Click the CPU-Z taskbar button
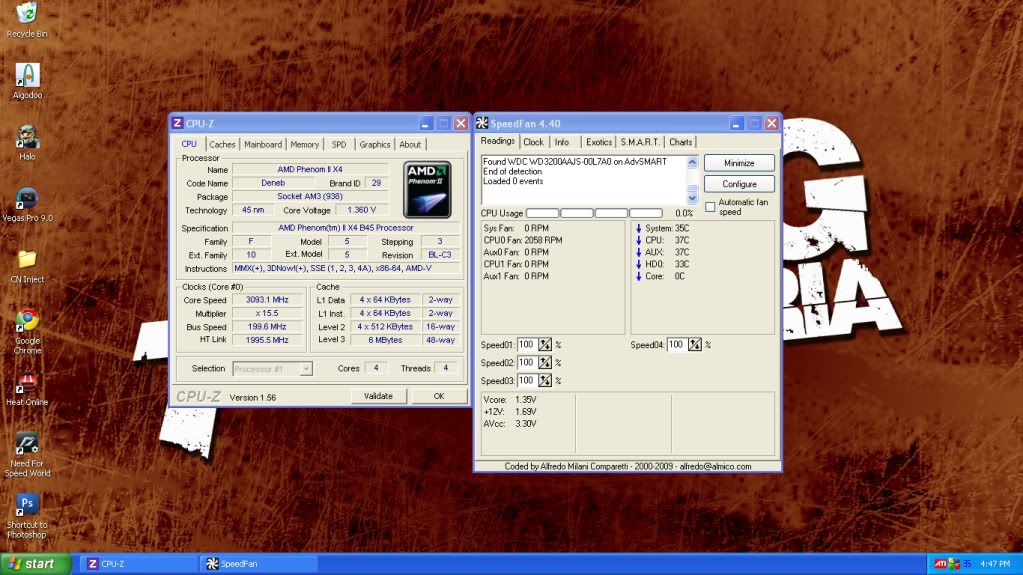 pos(139,564)
